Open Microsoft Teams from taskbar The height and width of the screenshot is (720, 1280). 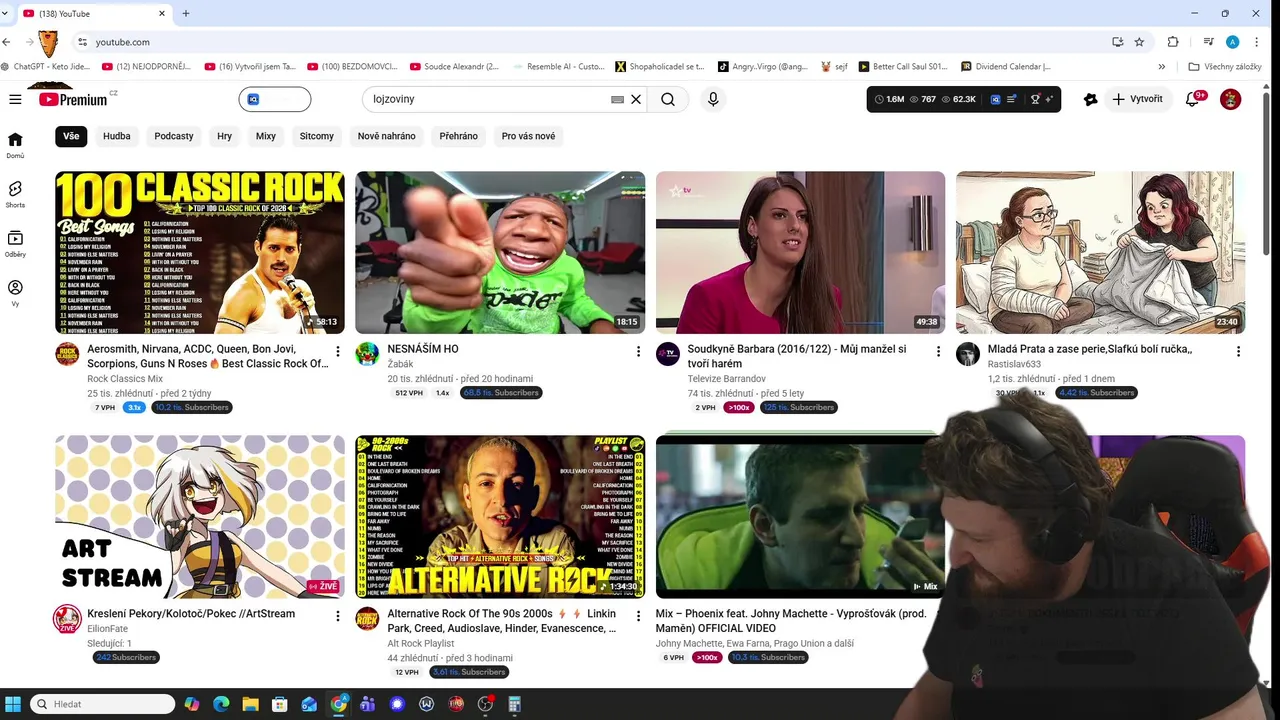368,704
